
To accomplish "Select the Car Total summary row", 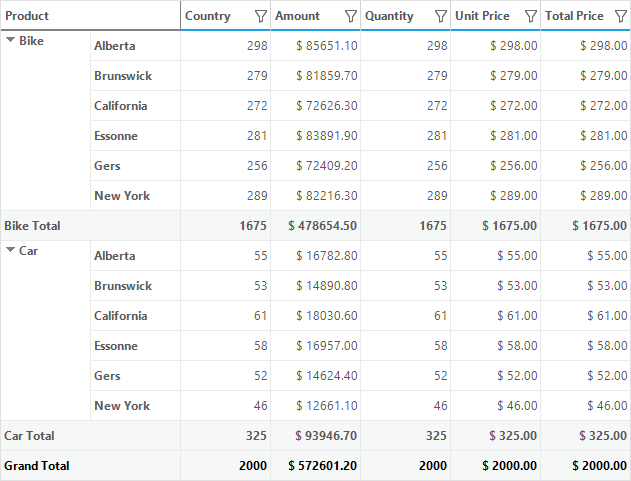I will point(315,436).
